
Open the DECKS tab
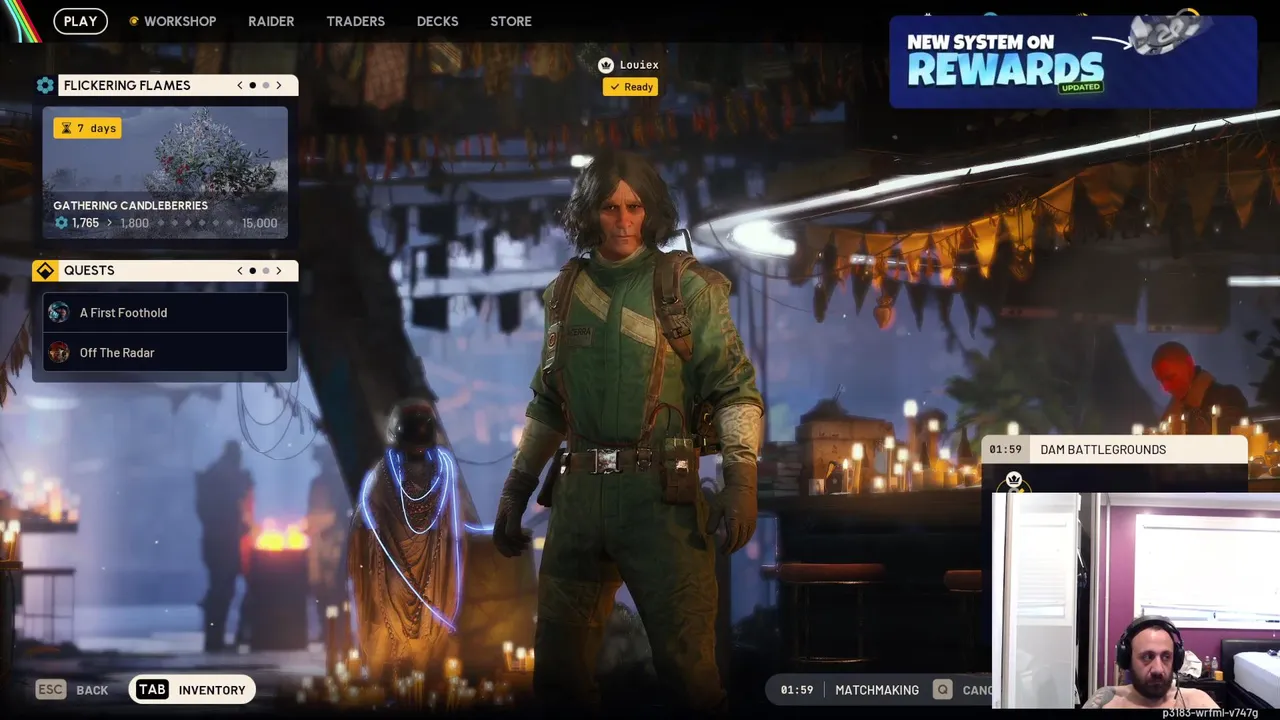(437, 21)
